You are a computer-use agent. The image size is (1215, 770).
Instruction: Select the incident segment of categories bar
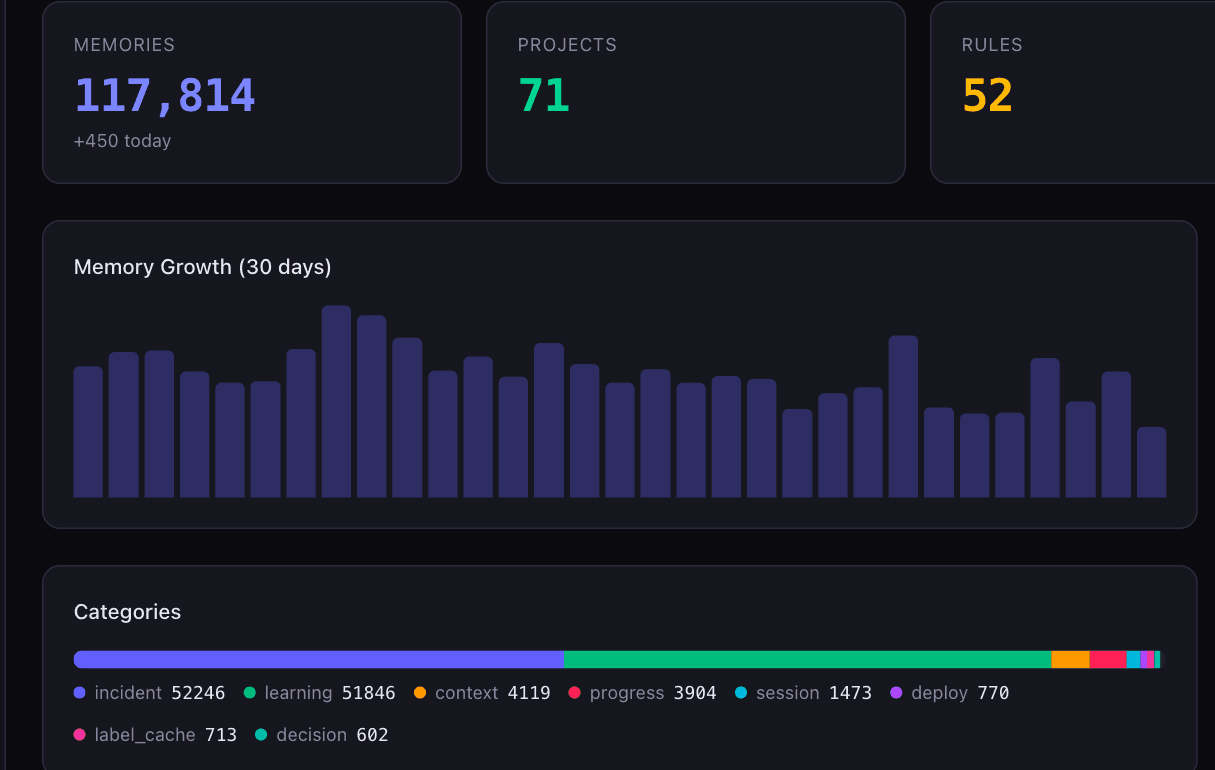click(319, 659)
